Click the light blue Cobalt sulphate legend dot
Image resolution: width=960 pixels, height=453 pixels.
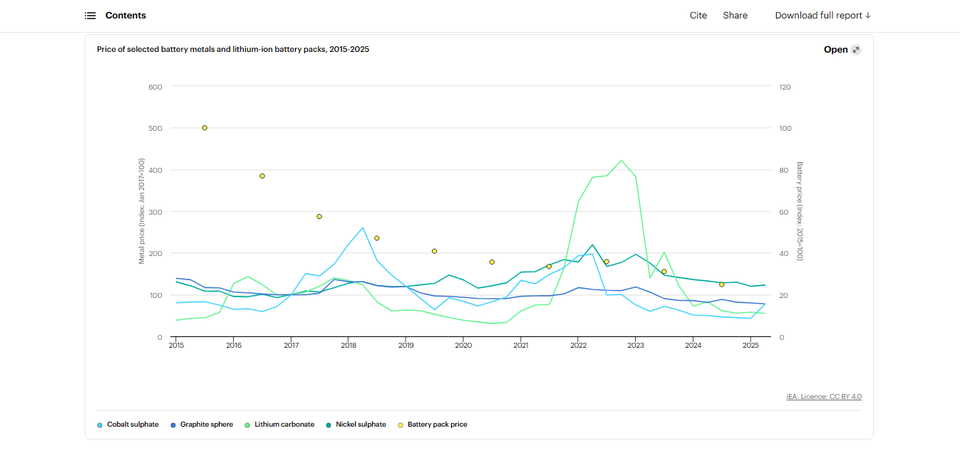[x=100, y=425]
